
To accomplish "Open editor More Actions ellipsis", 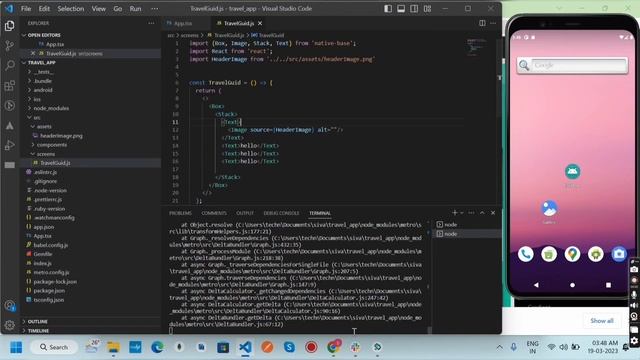I will (493, 23).
